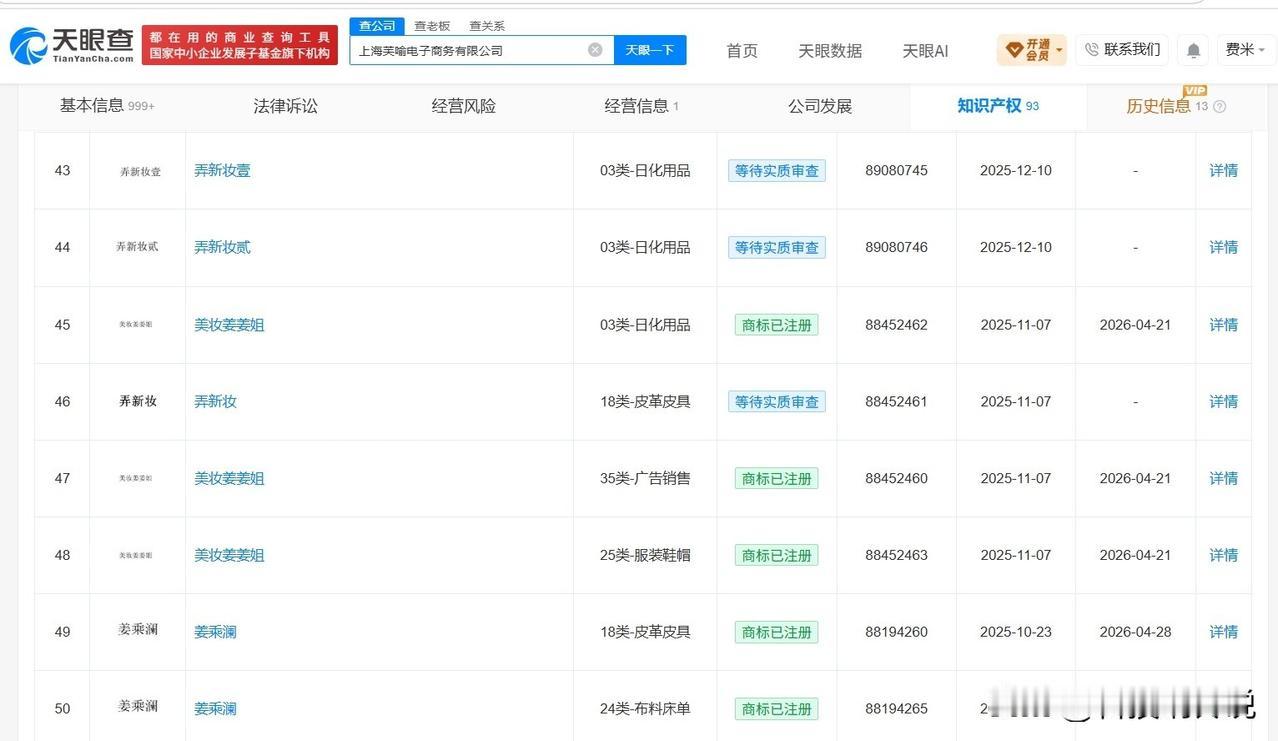Clear the search box with the X icon

tap(595, 50)
